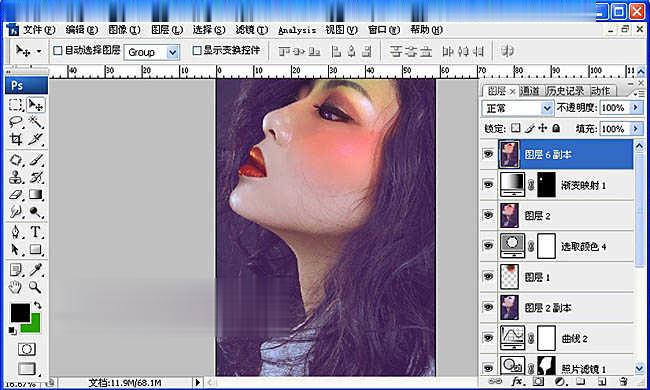Select the Crop tool
Image resolution: width=650 pixels, height=390 pixels.
15,139
